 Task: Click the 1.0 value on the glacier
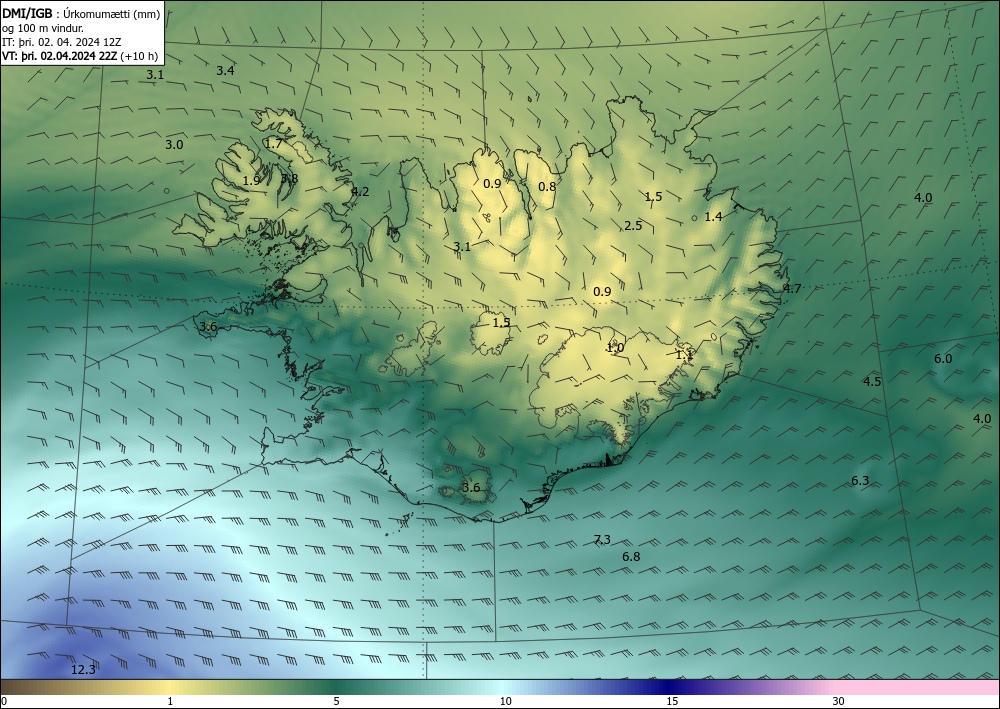[x=615, y=347]
